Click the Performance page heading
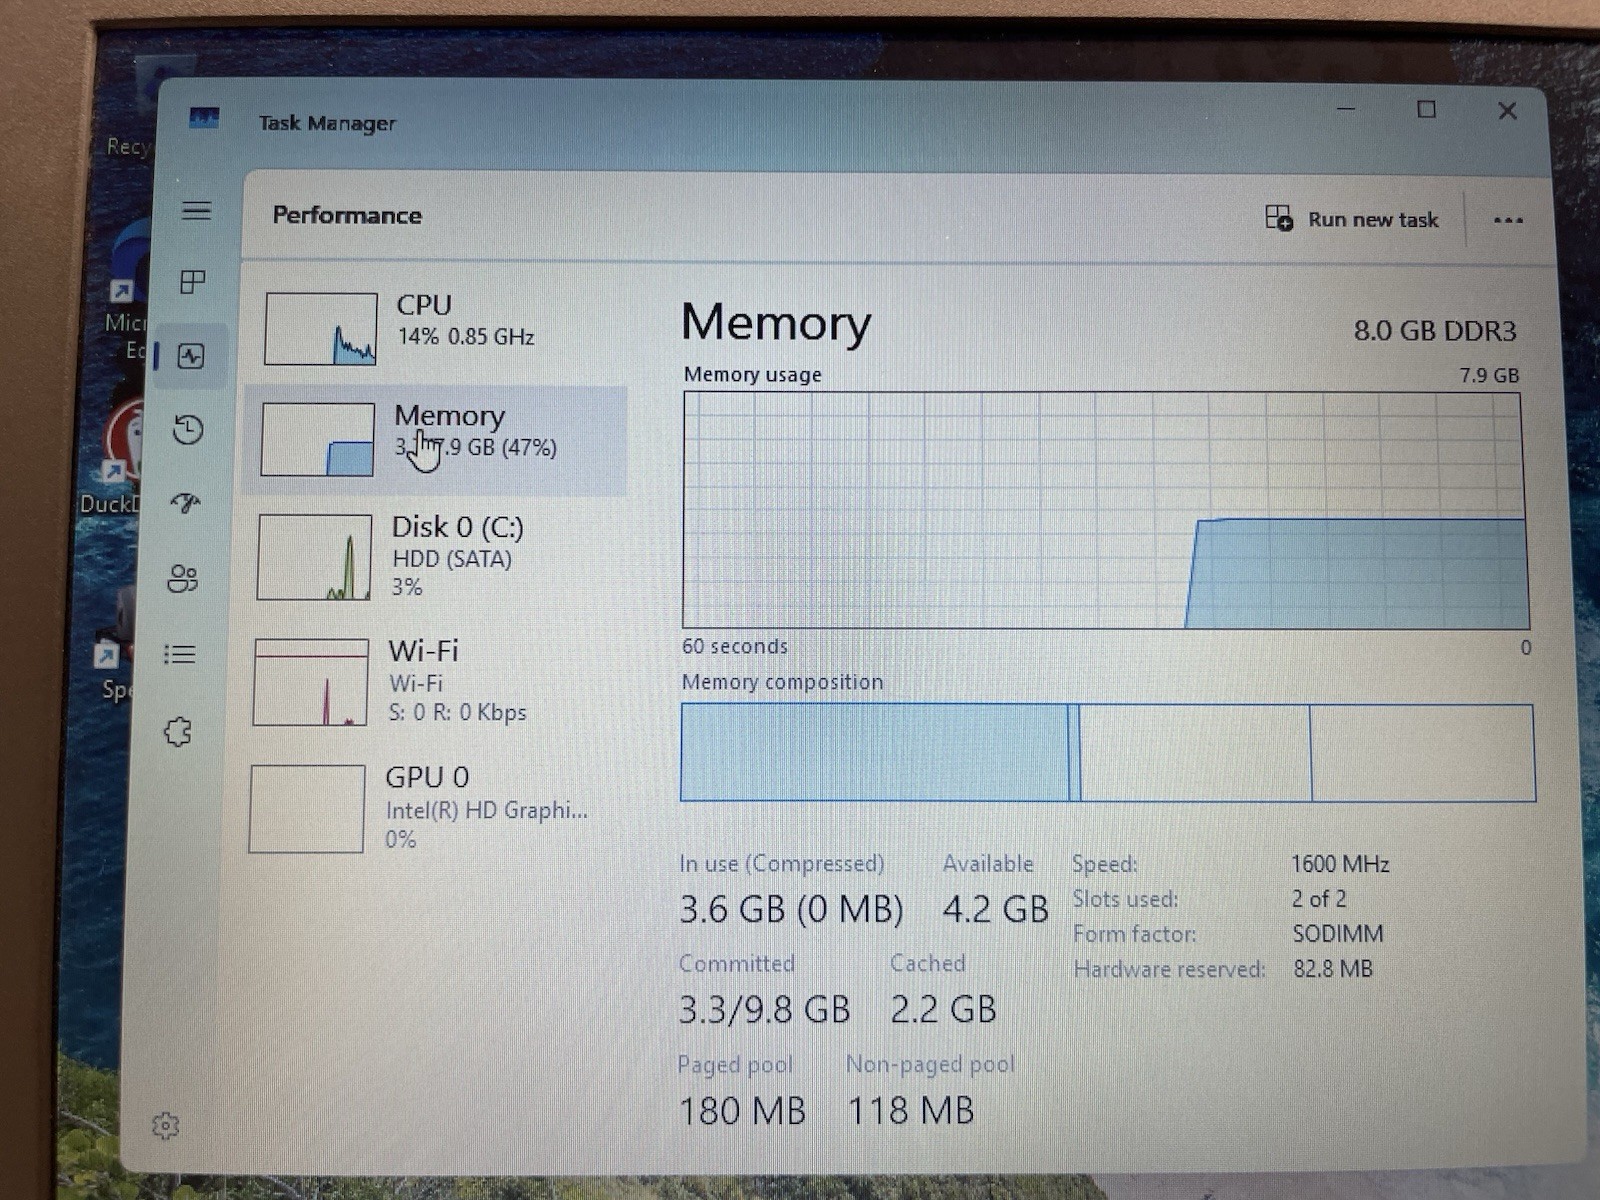 tap(347, 215)
